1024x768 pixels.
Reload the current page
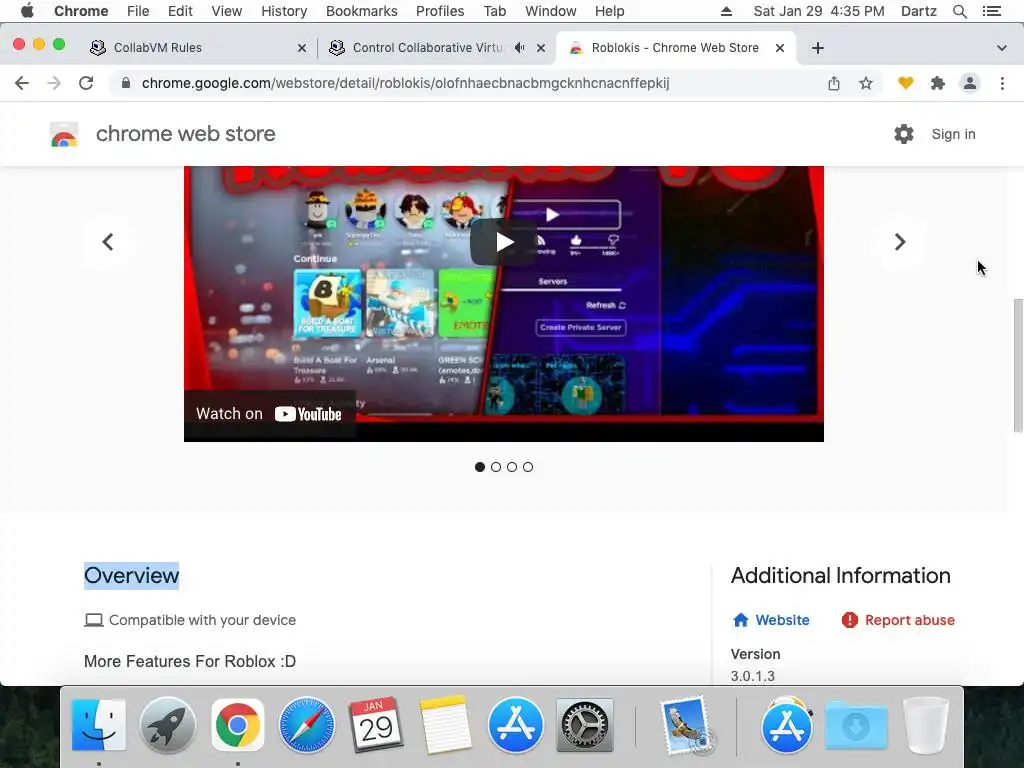coord(86,83)
